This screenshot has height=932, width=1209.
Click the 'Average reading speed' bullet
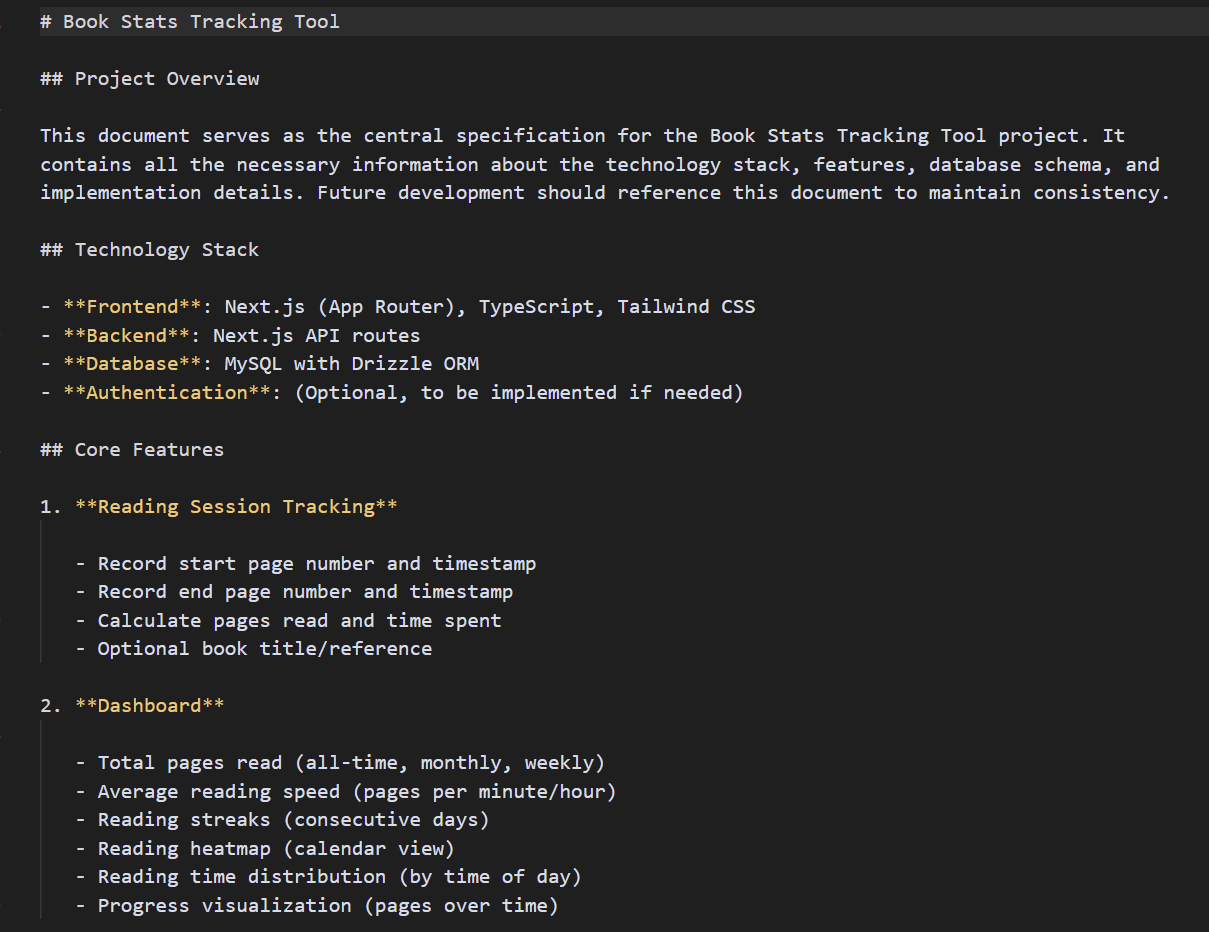(356, 791)
